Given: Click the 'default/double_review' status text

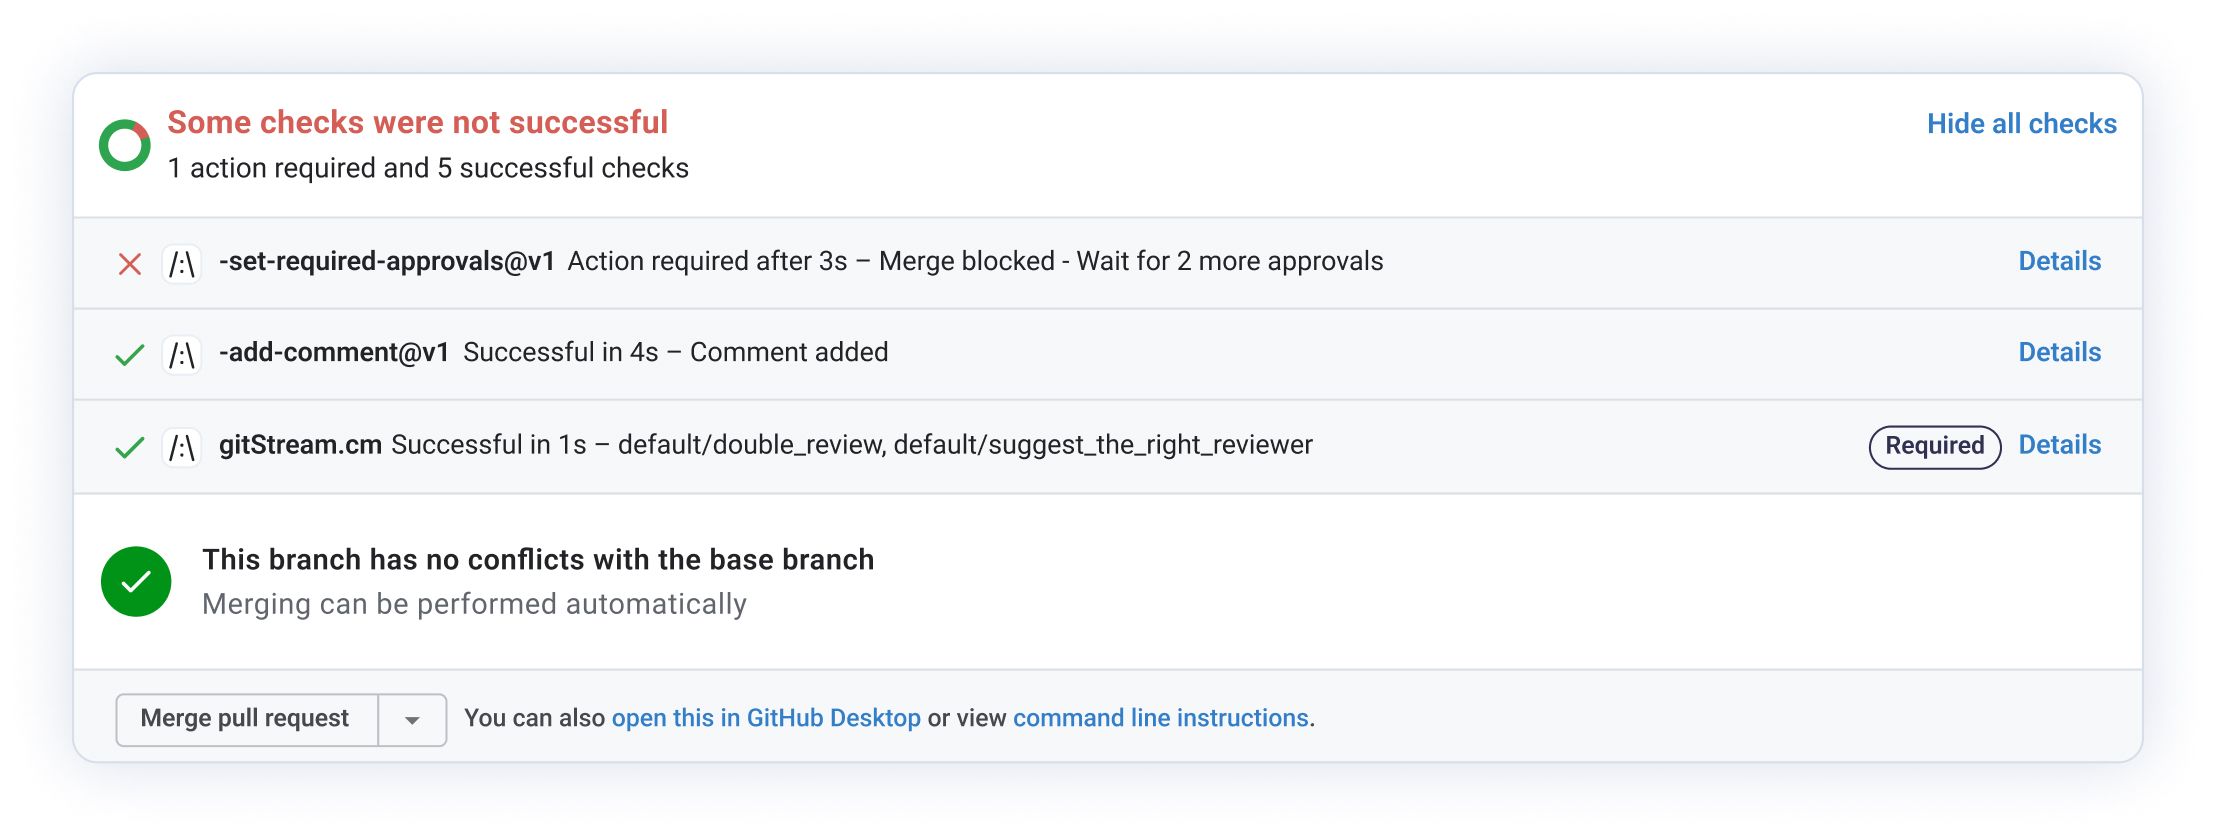Looking at the screenshot, I should click(750, 445).
